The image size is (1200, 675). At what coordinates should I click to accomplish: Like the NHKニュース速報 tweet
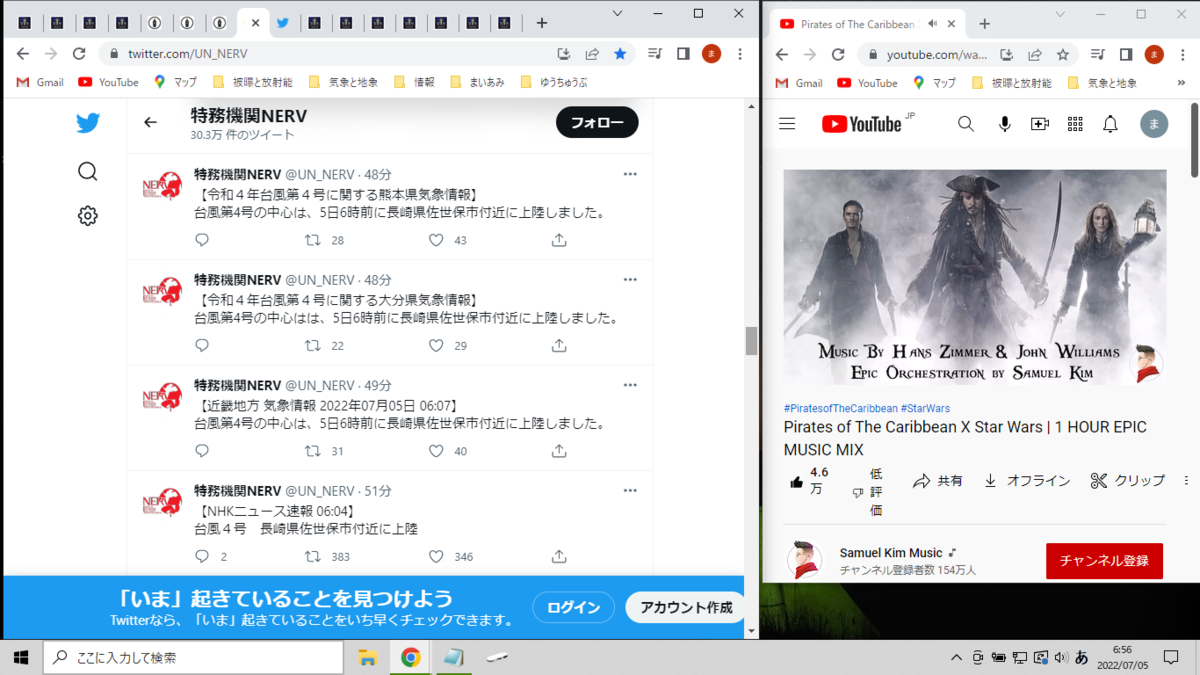[x=436, y=556]
